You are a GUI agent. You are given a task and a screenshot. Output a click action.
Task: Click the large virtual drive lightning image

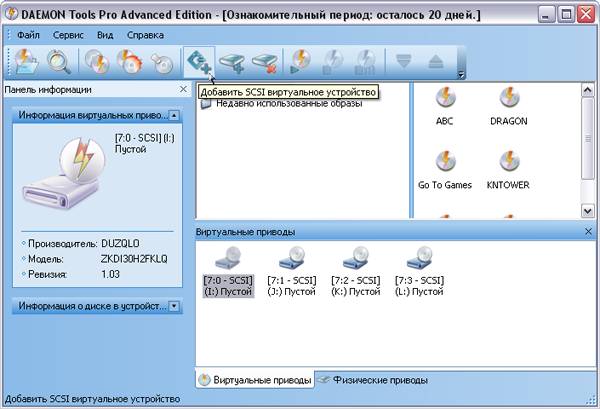pos(64,174)
